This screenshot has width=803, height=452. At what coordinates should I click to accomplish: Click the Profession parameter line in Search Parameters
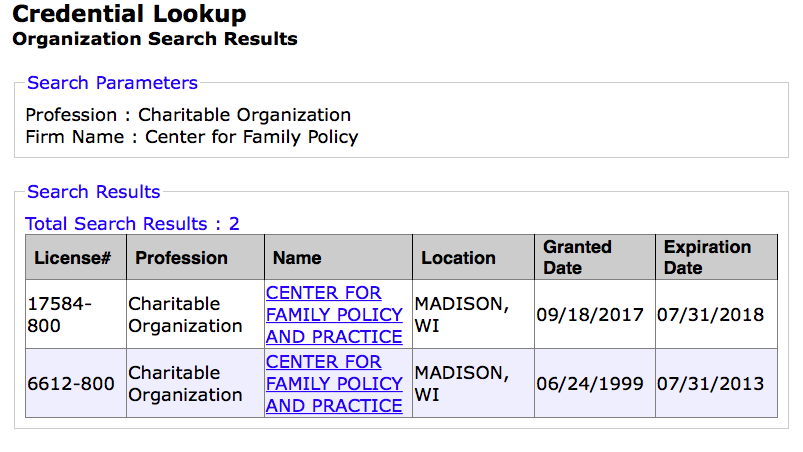pyautogui.click(x=188, y=115)
